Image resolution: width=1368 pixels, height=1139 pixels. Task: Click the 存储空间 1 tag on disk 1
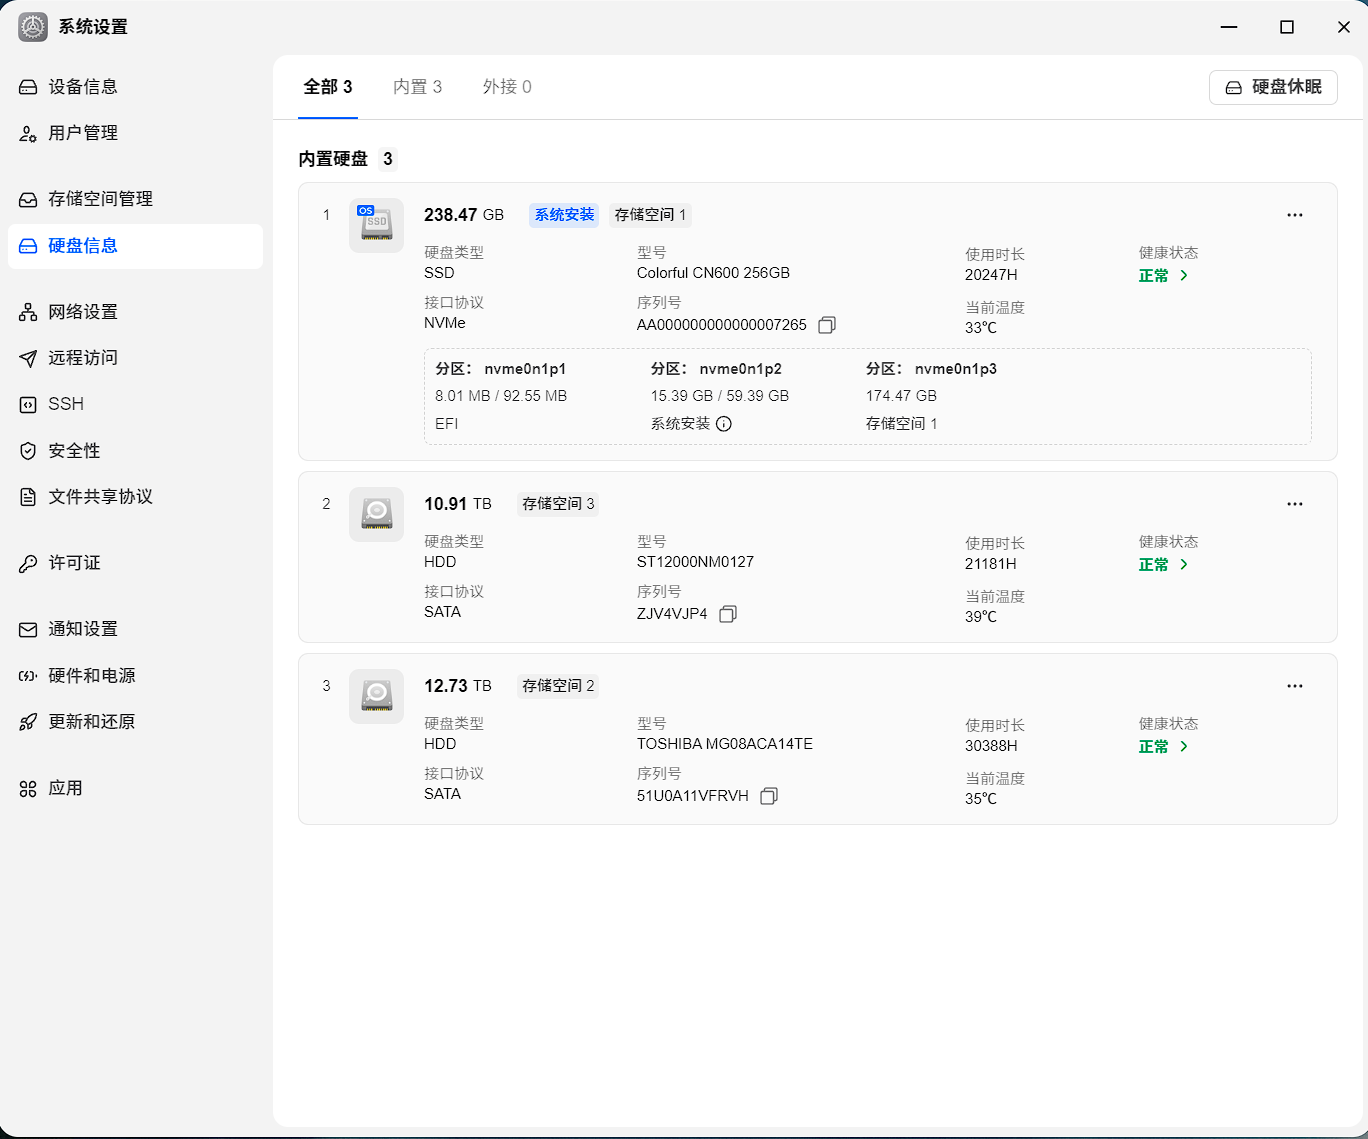pos(651,215)
